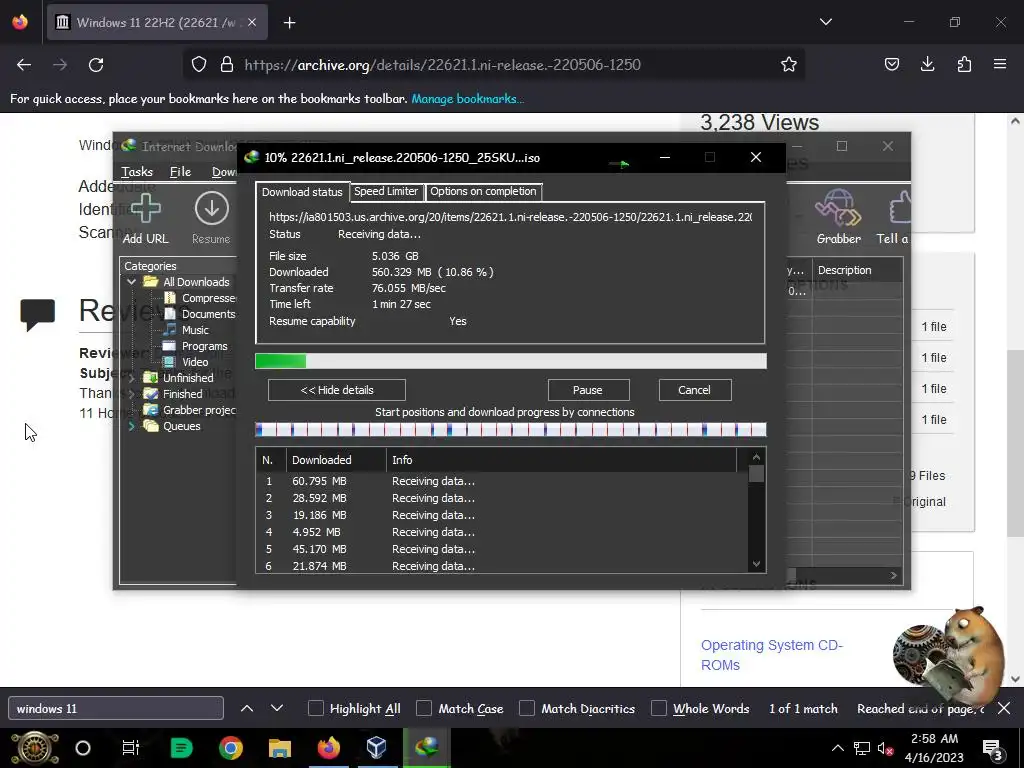Screen dimensions: 1024x768
Task: Show hidden system tray icons chevron
Action: pos(838,748)
